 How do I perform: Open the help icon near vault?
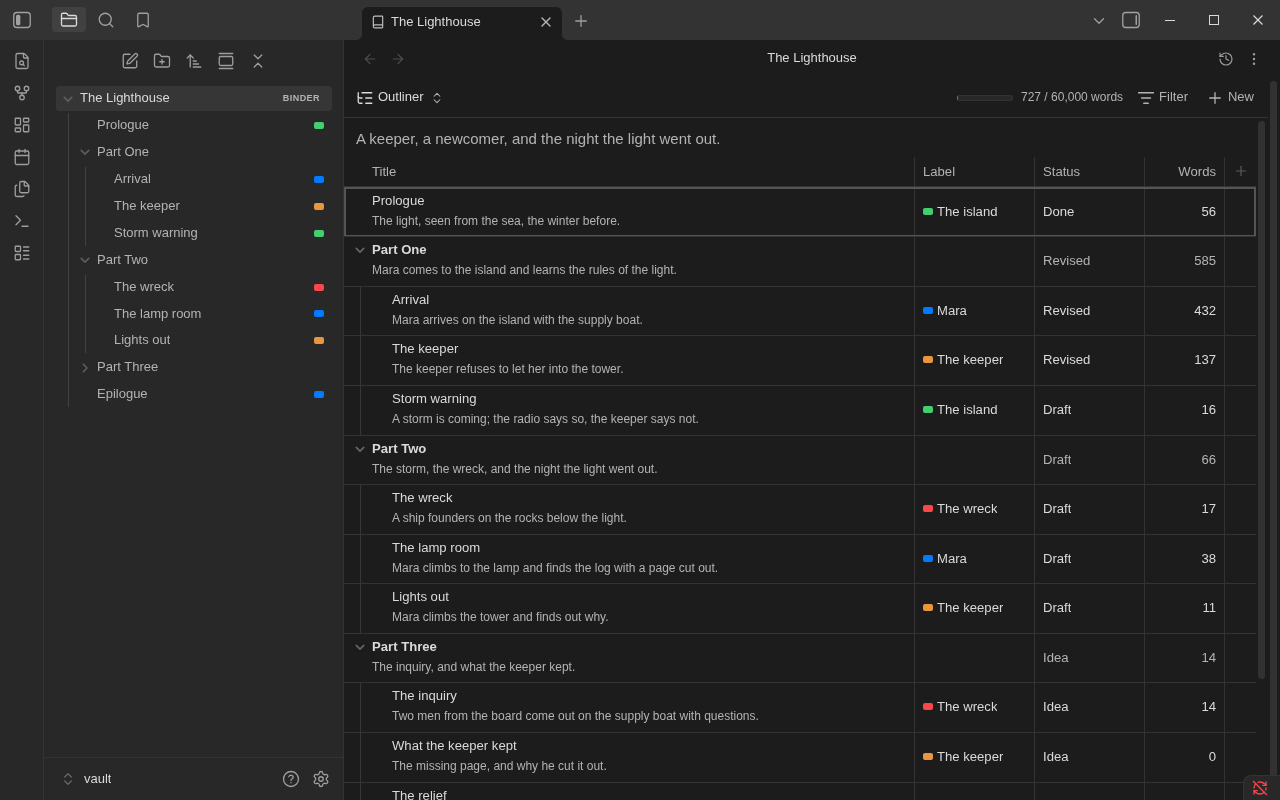[291, 779]
